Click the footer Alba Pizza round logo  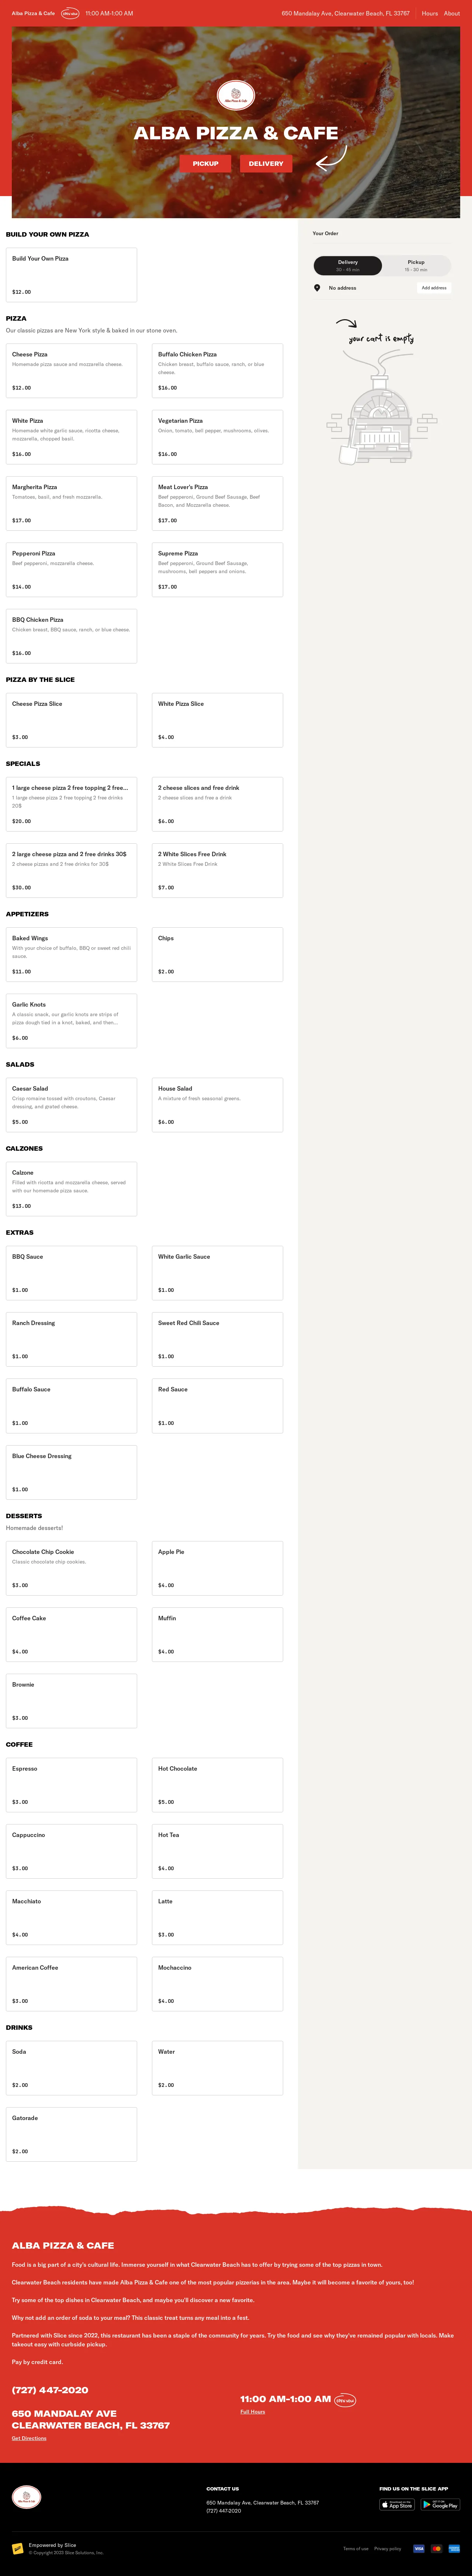pos(27,2498)
